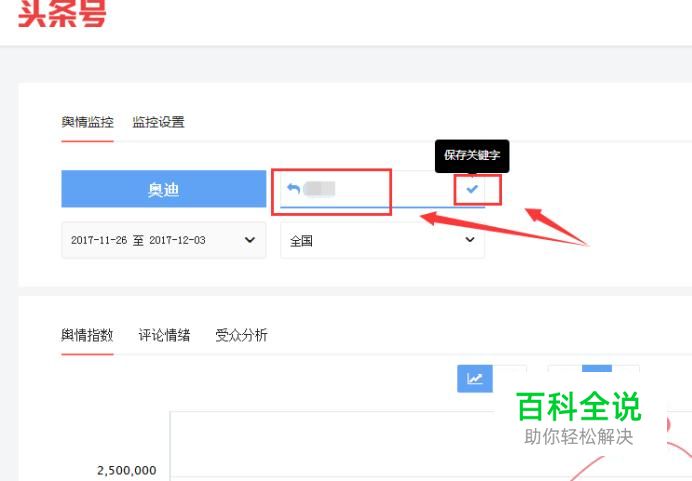Focus the keyword input field

pyautogui.click(x=382, y=189)
